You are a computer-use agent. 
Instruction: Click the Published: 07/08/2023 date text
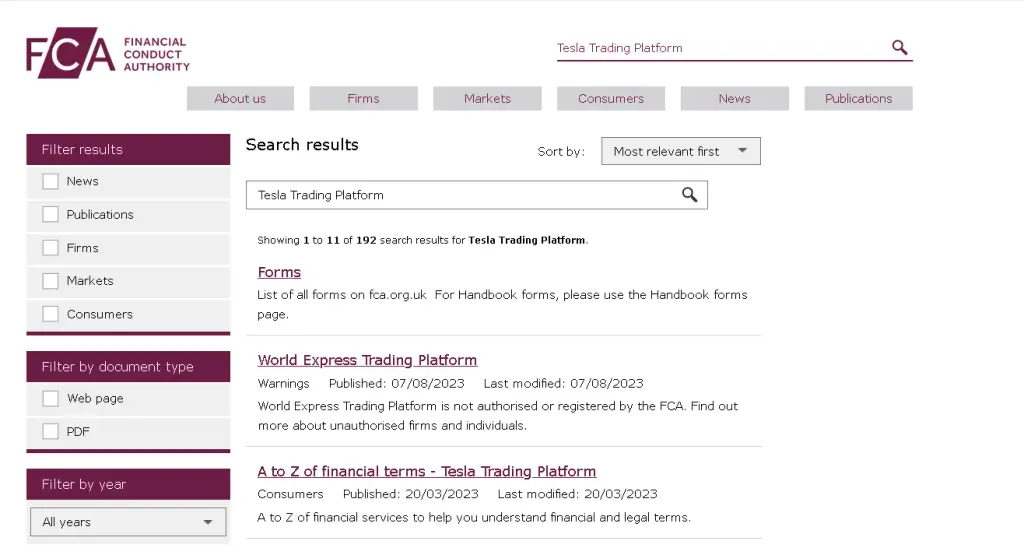pos(396,383)
